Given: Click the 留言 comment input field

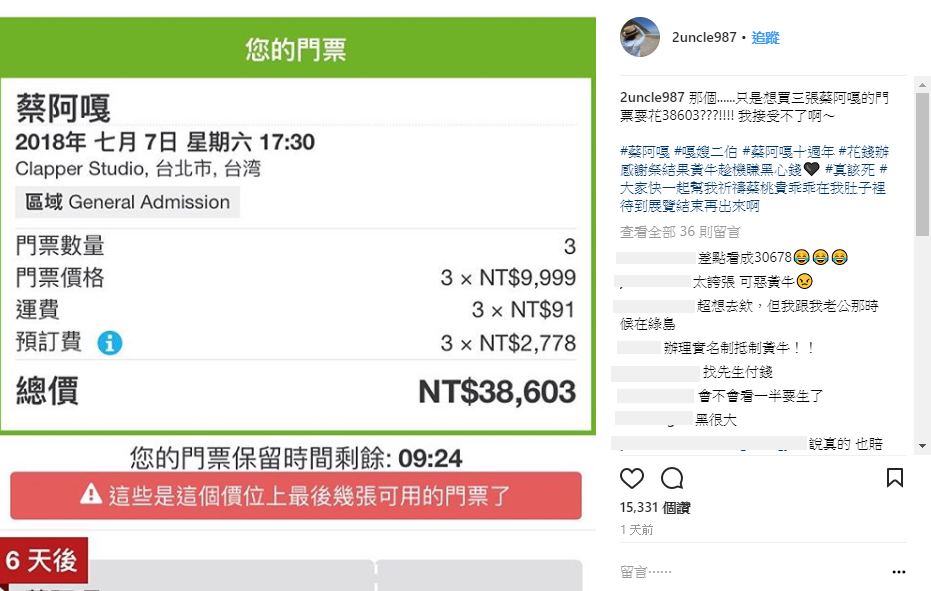Looking at the screenshot, I should [740, 572].
